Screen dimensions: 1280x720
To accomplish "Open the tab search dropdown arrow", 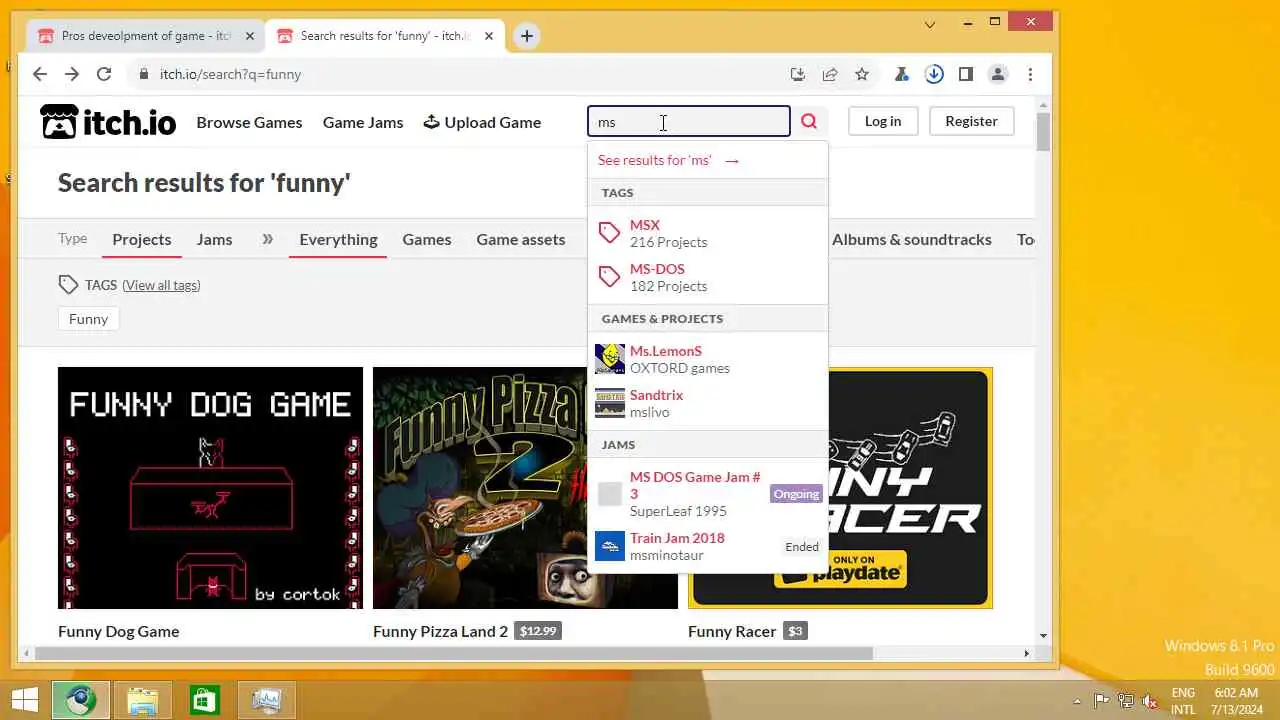I will (x=930, y=24).
